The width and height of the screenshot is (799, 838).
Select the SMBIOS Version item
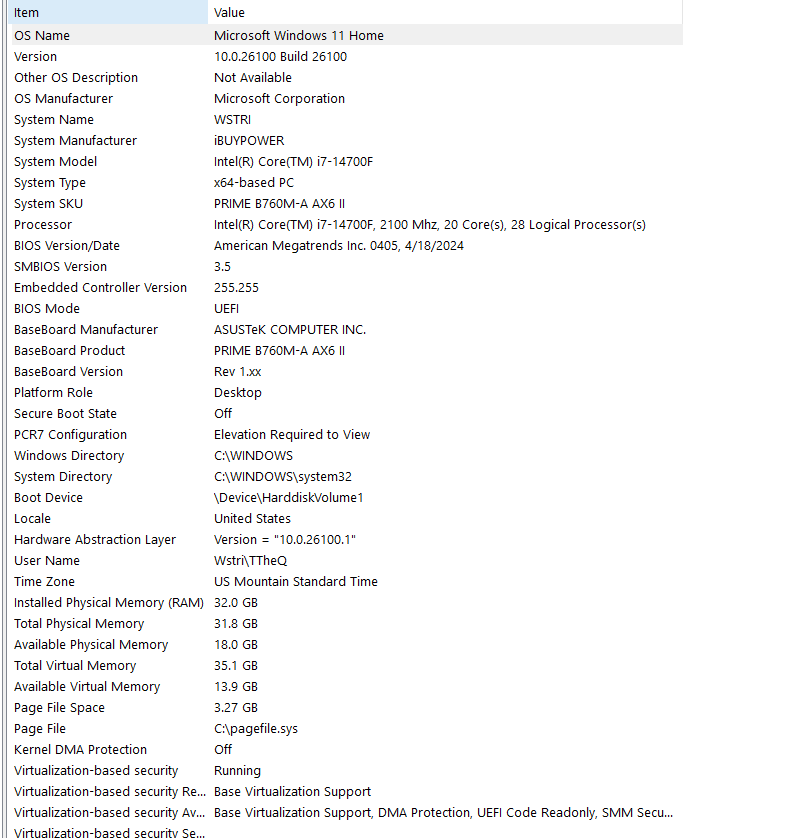[60, 267]
